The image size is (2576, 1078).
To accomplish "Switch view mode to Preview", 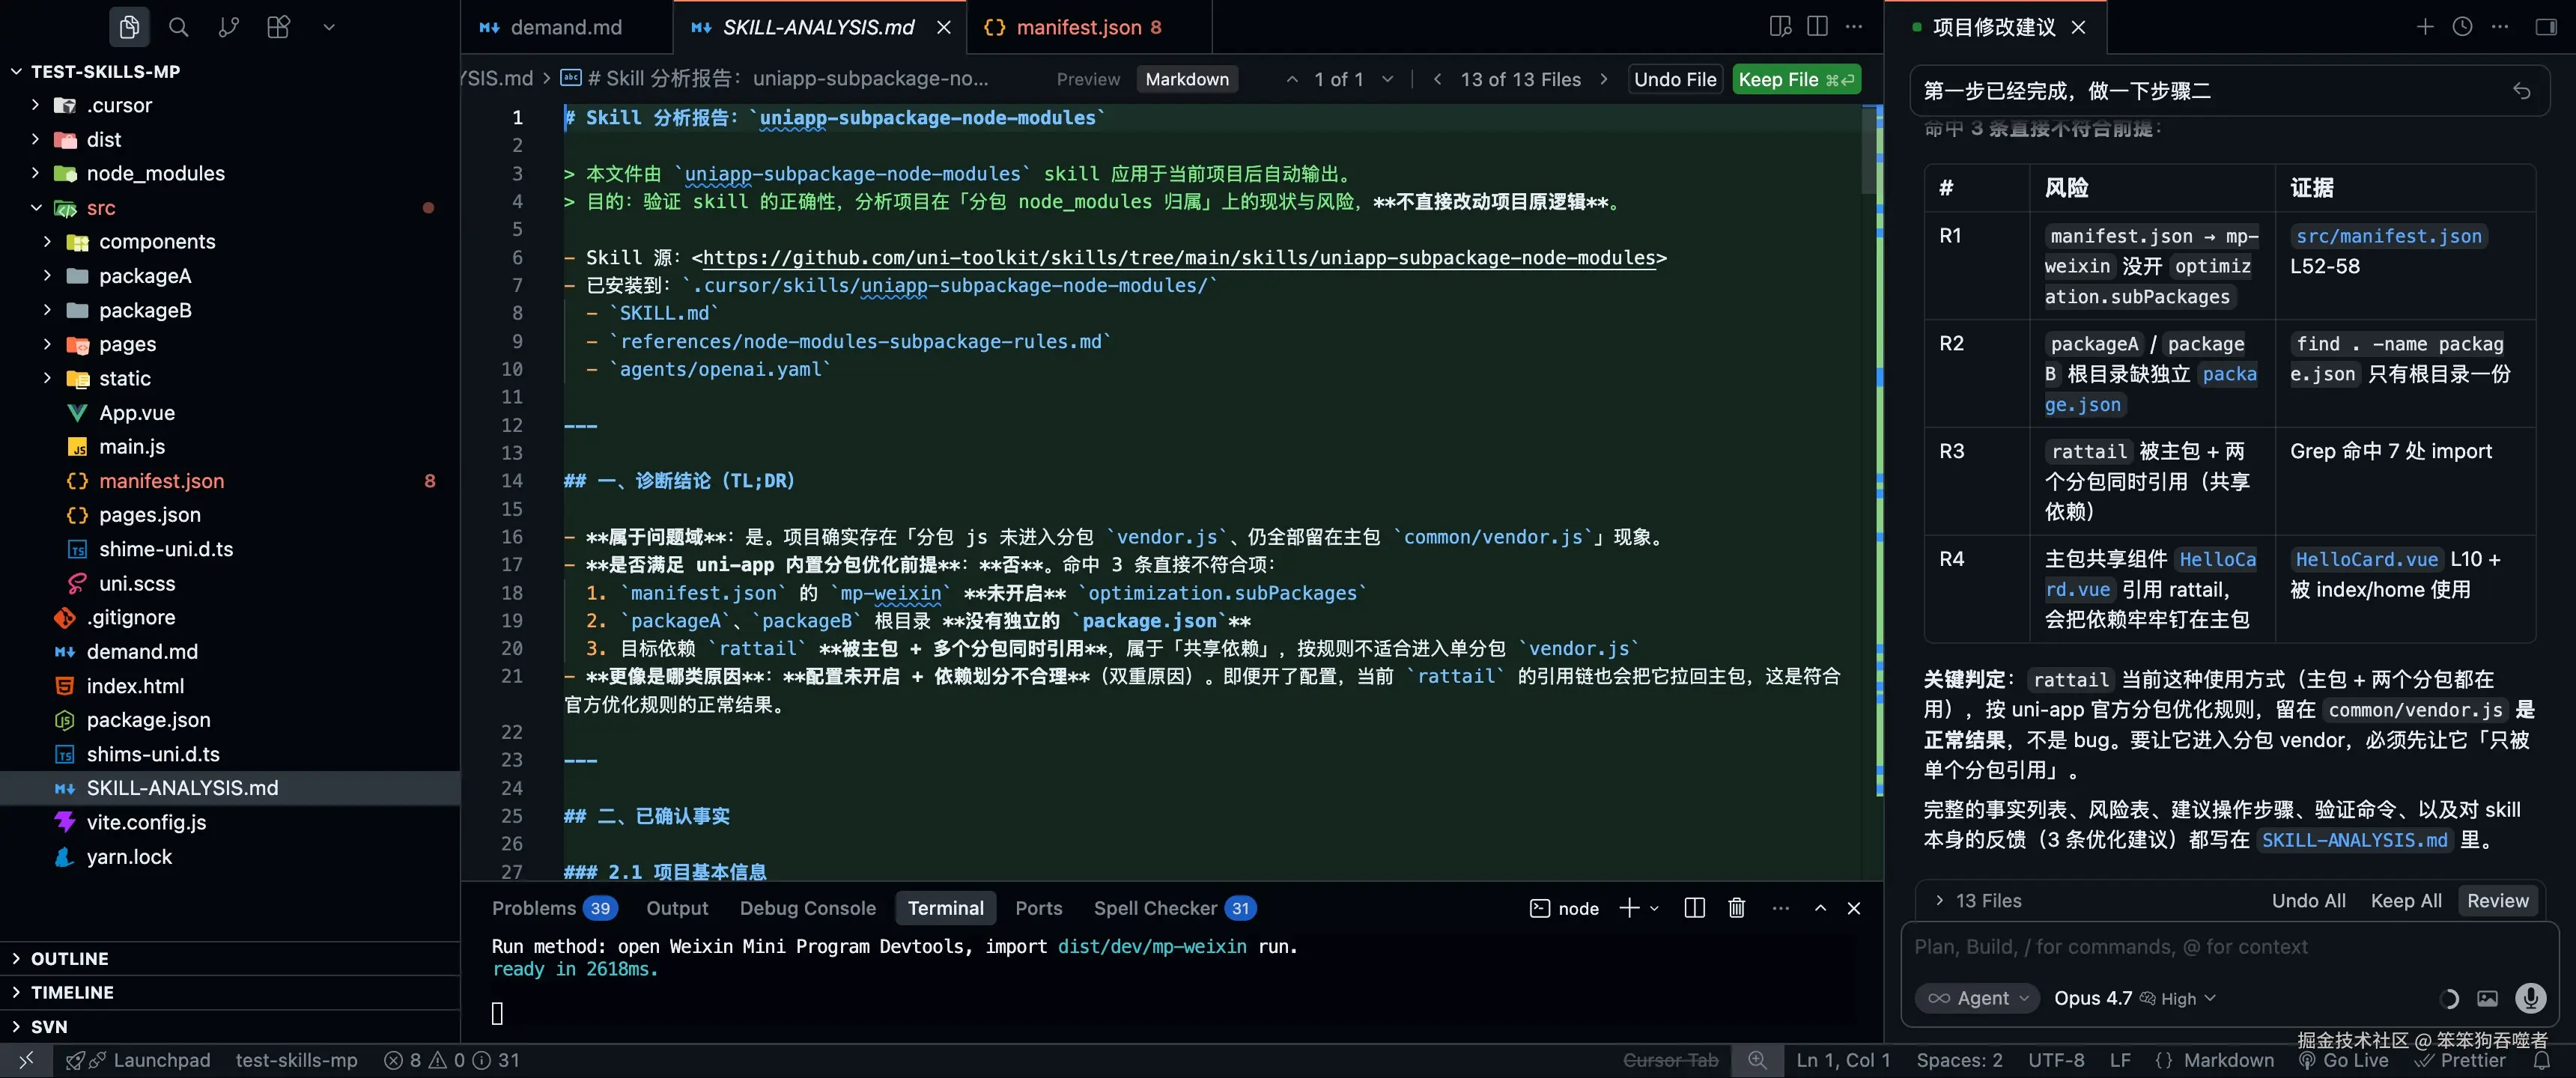I will coord(1088,79).
